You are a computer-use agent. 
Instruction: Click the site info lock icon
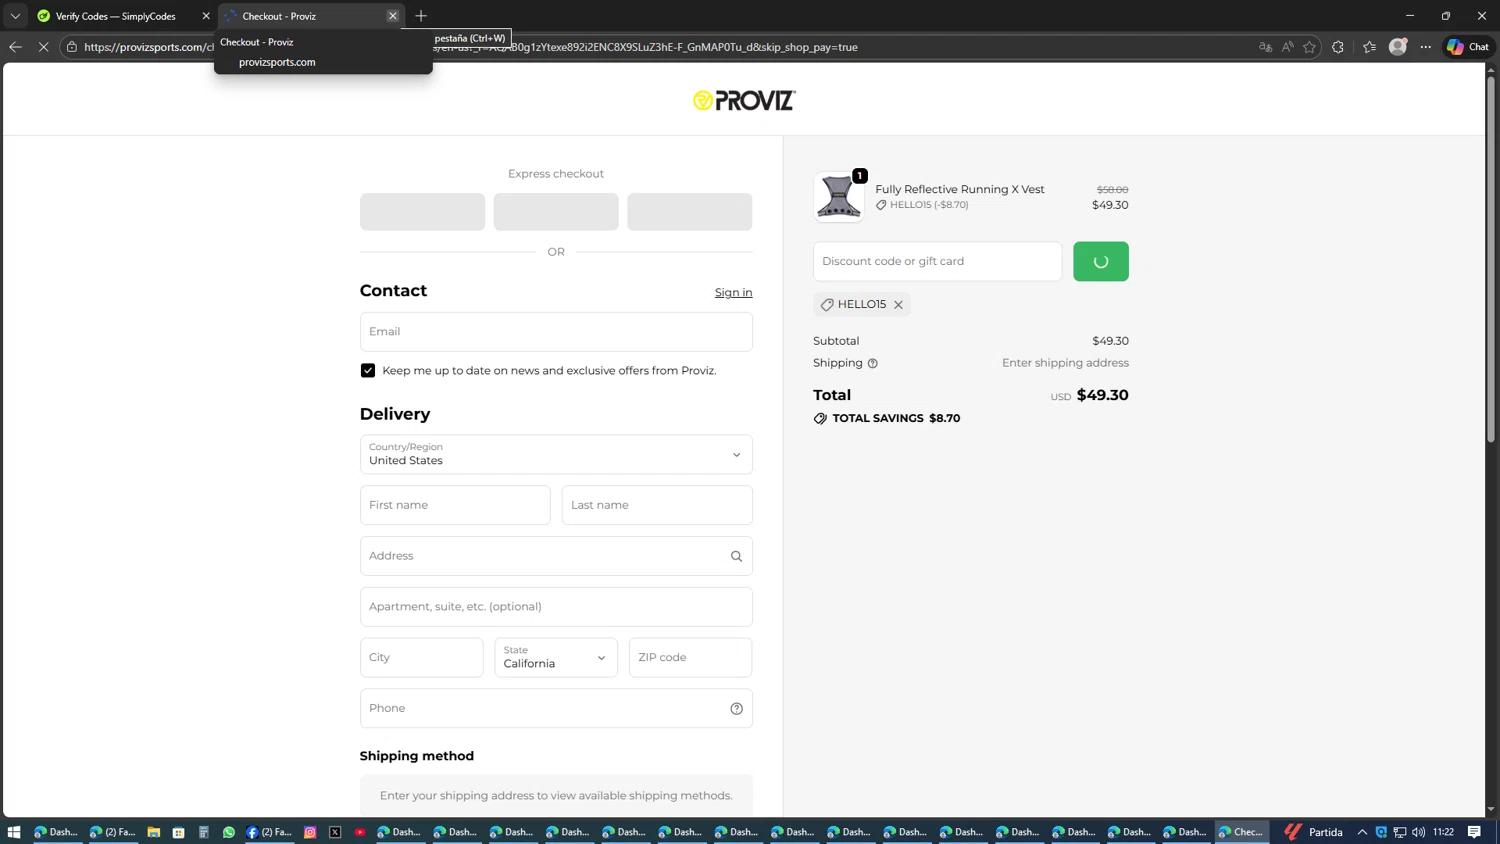pos(72,47)
